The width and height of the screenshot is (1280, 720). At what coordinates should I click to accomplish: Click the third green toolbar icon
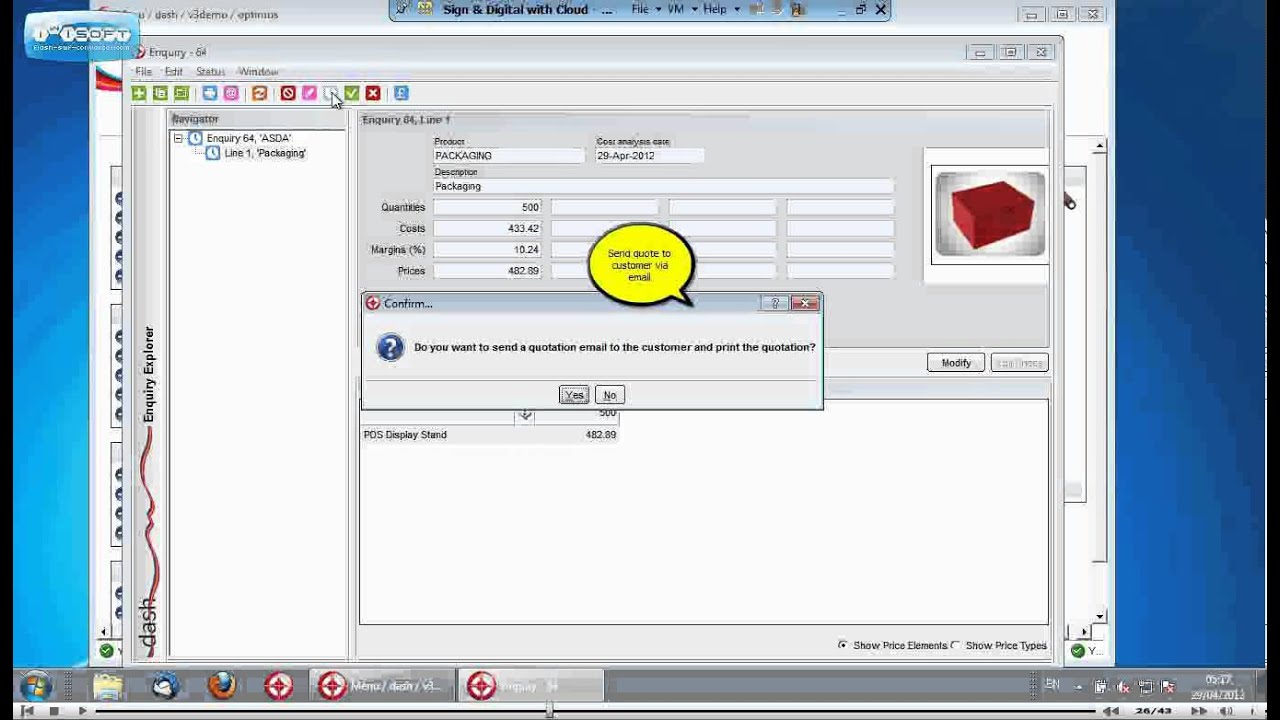coord(181,93)
